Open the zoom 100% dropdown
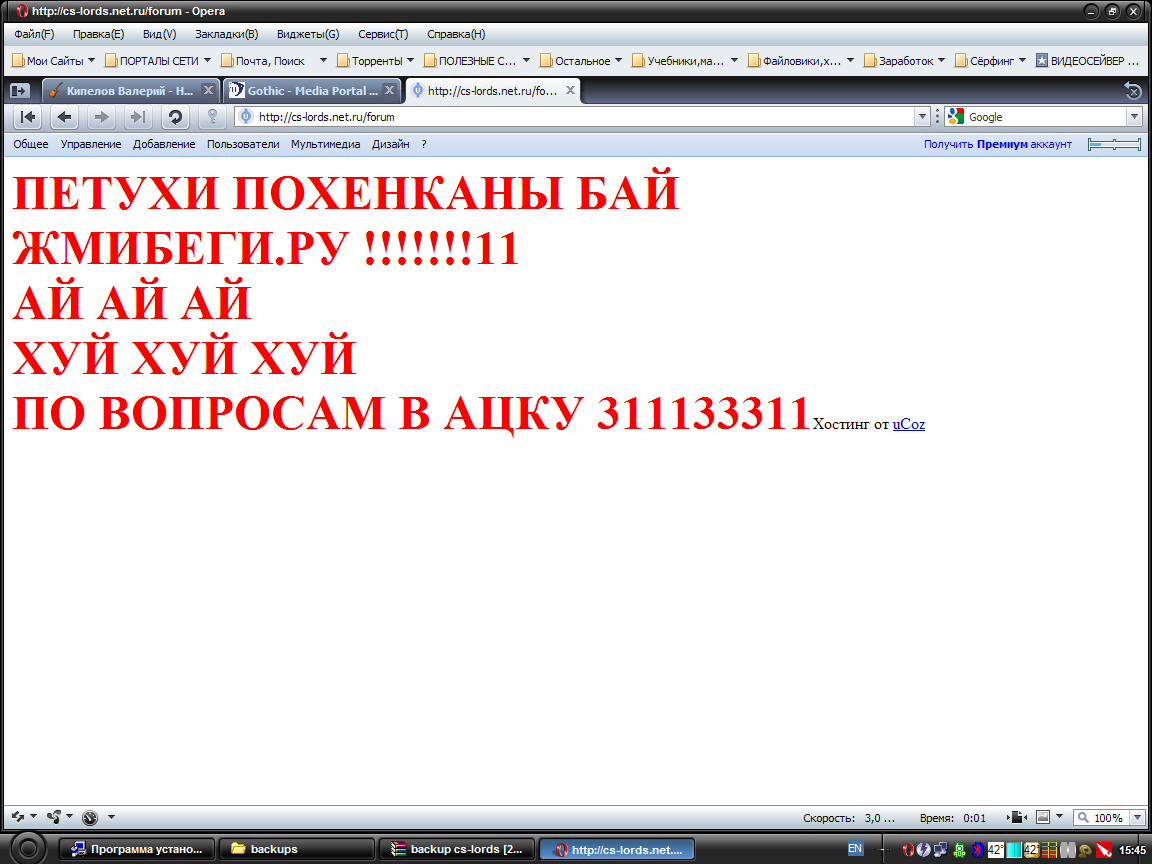The image size is (1152, 864). [1137, 817]
